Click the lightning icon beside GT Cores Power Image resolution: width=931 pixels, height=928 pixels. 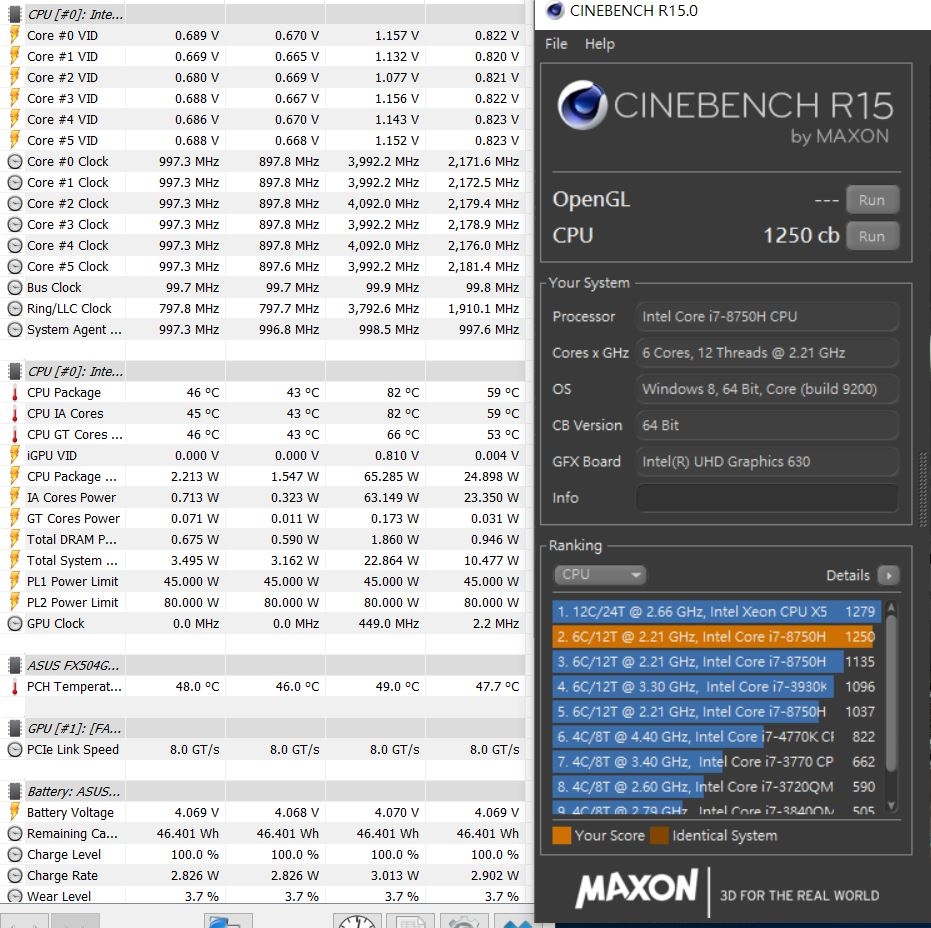pyautogui.click(x=15, y=518)
